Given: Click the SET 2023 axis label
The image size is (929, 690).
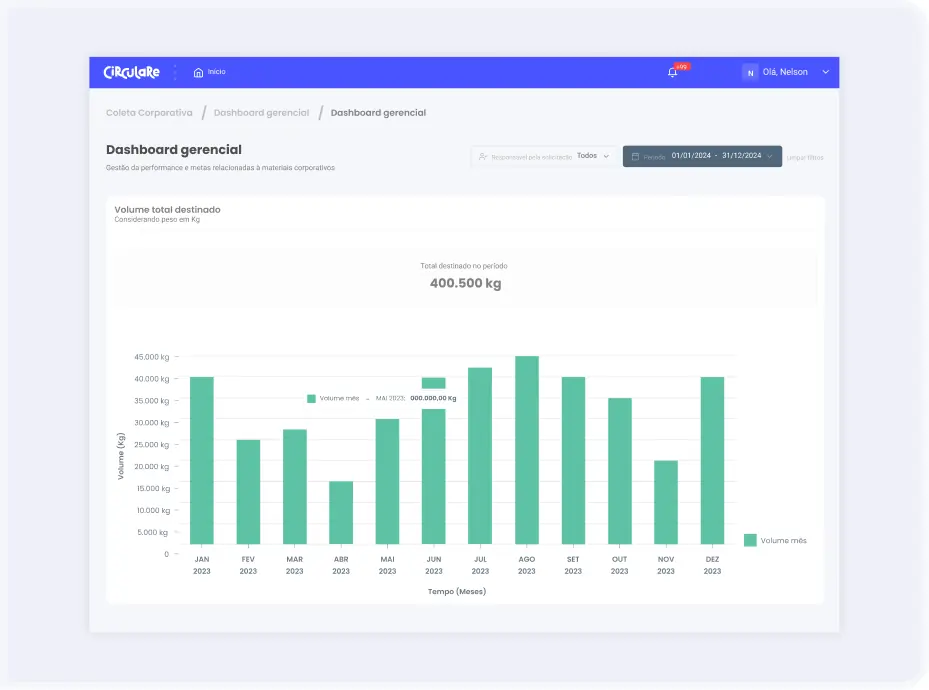Looking at the screenshot, I should pyautogui.click(x=573, y=565).
